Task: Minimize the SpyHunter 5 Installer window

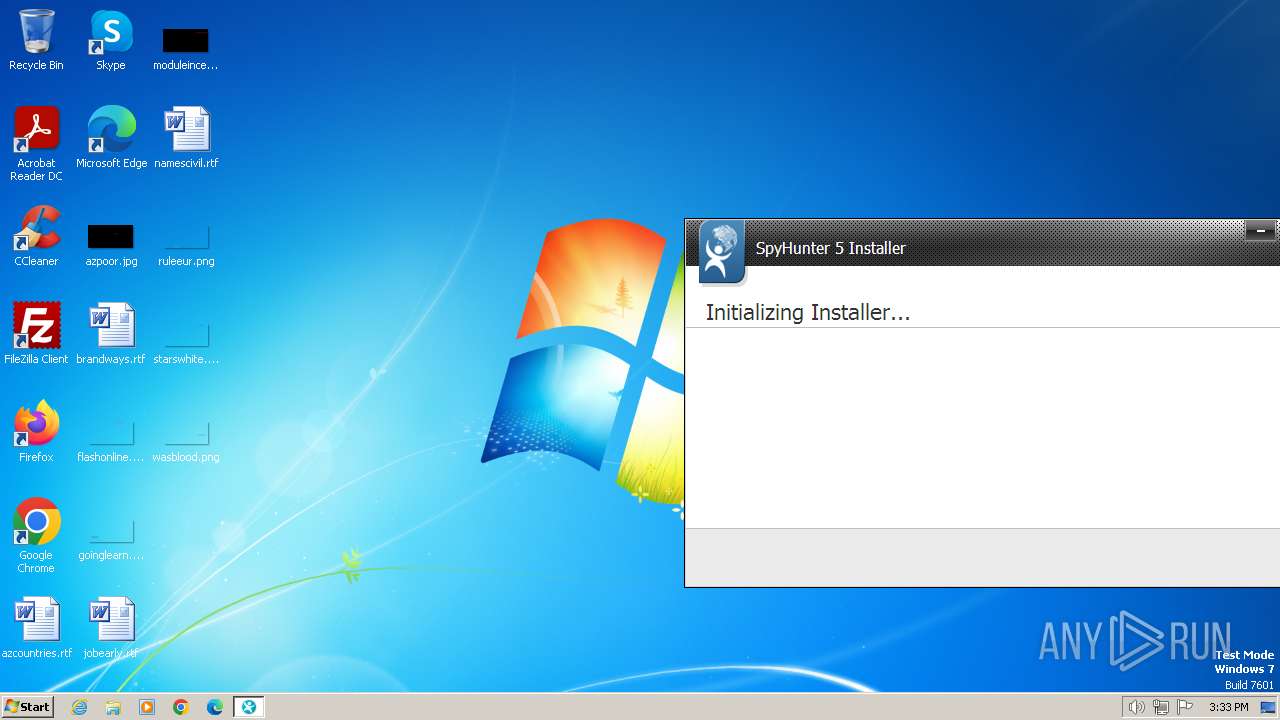Action: click(1260, 231)
